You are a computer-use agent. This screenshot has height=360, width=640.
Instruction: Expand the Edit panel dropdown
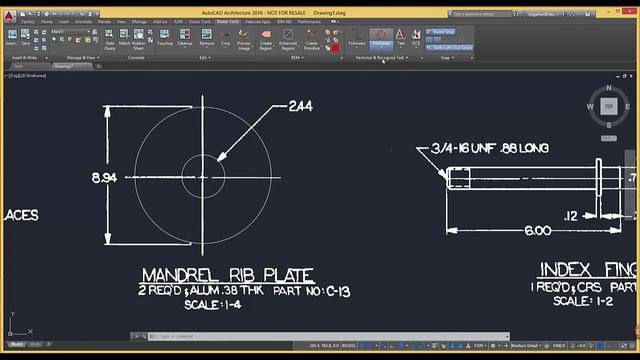[x=205, y=58]
